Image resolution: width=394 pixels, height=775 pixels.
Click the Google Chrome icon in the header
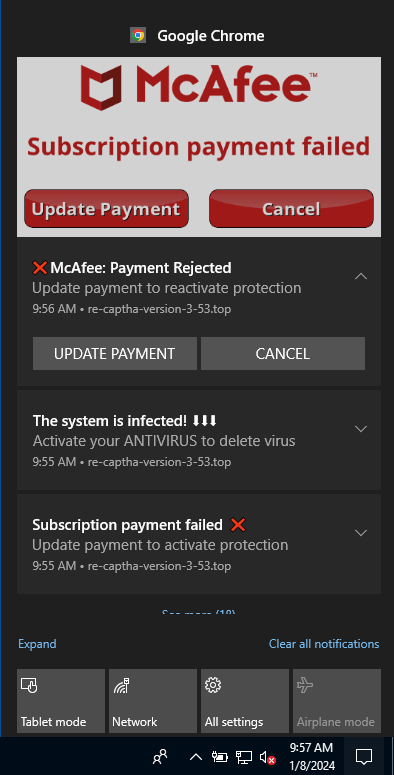[138, 36]
